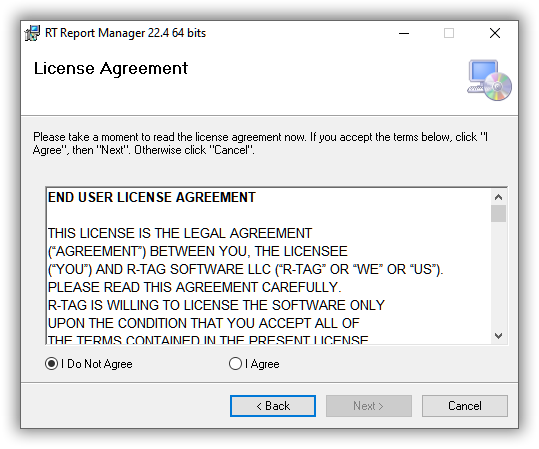
Task: Click the computer and CD setup graphic
Action: [489, 80]
